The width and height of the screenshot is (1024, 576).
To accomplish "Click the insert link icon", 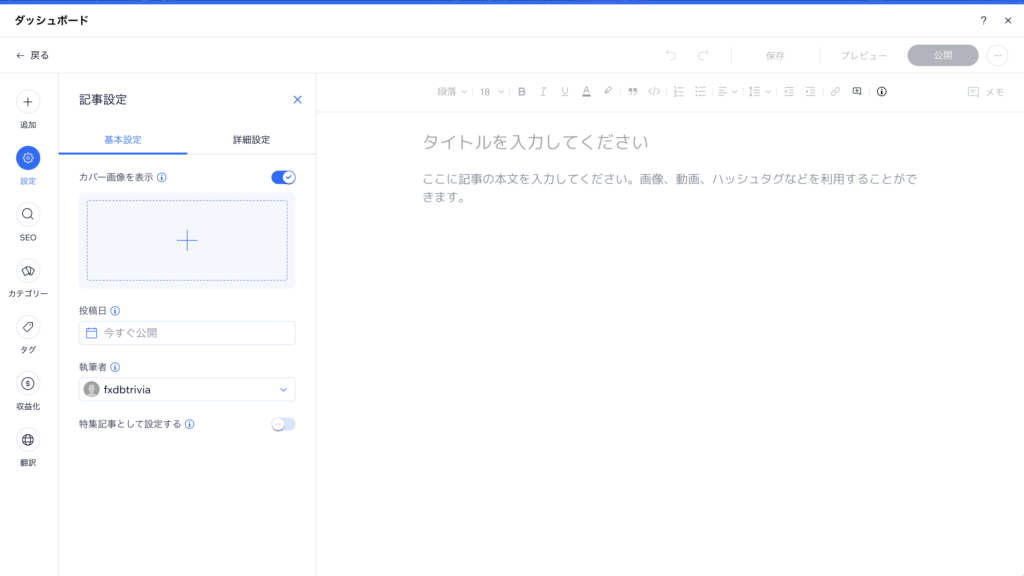I will coord(835,92).
